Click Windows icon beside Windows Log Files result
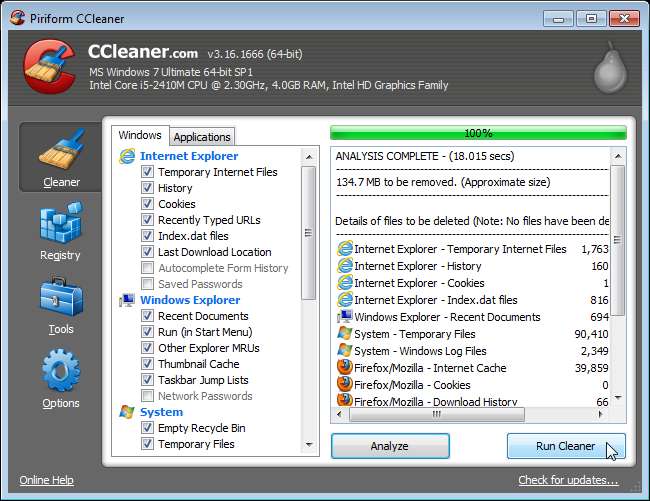Viewport: 650px width, 501px height. pyautogui.click(x=345, y=351)
